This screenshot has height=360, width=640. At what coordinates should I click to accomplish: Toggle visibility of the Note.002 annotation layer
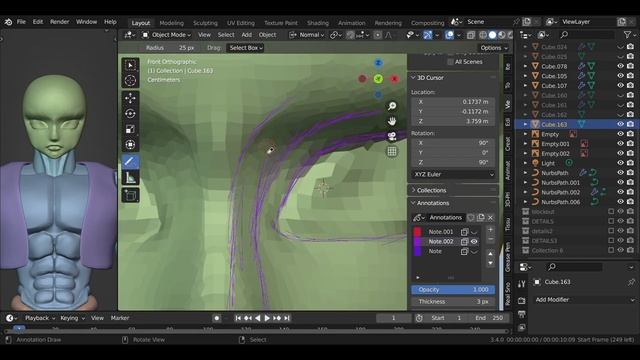[474, 242]
